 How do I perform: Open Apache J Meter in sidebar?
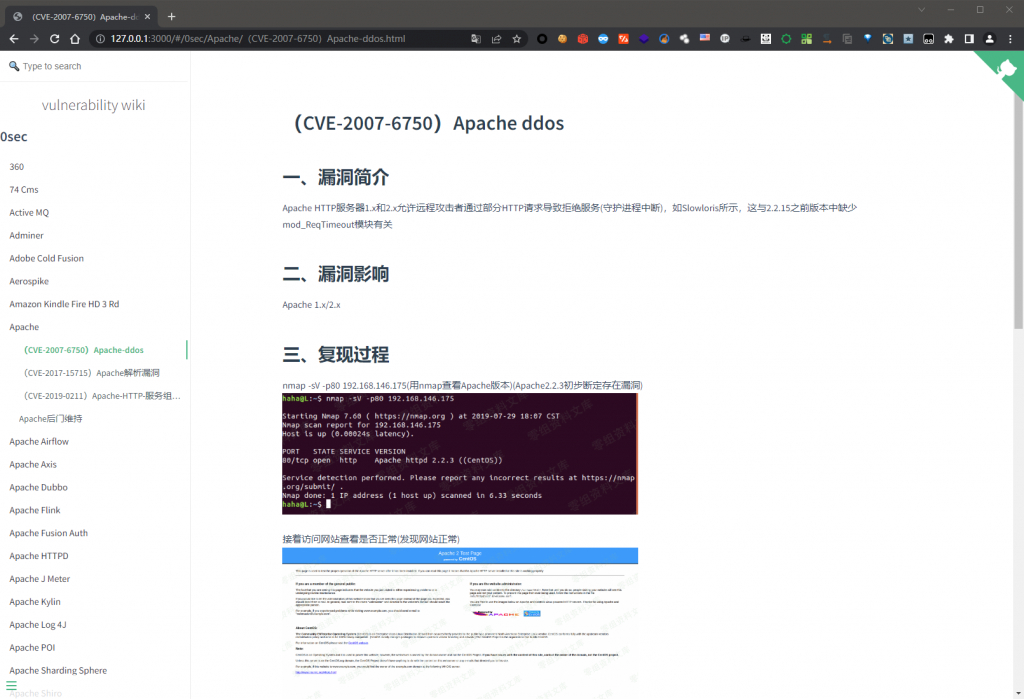point(39,579)
